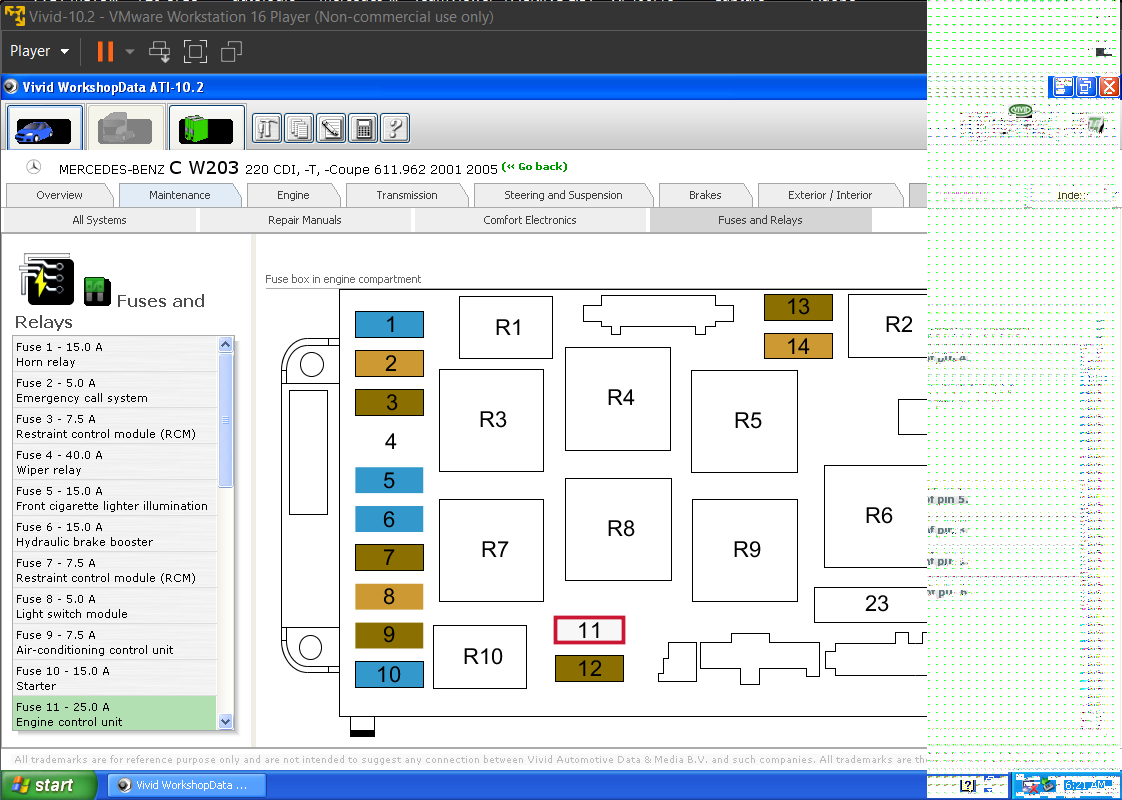The image size is (1122, 800).
Task: Select the blue passenger car icon
Action: coord(44,129)
